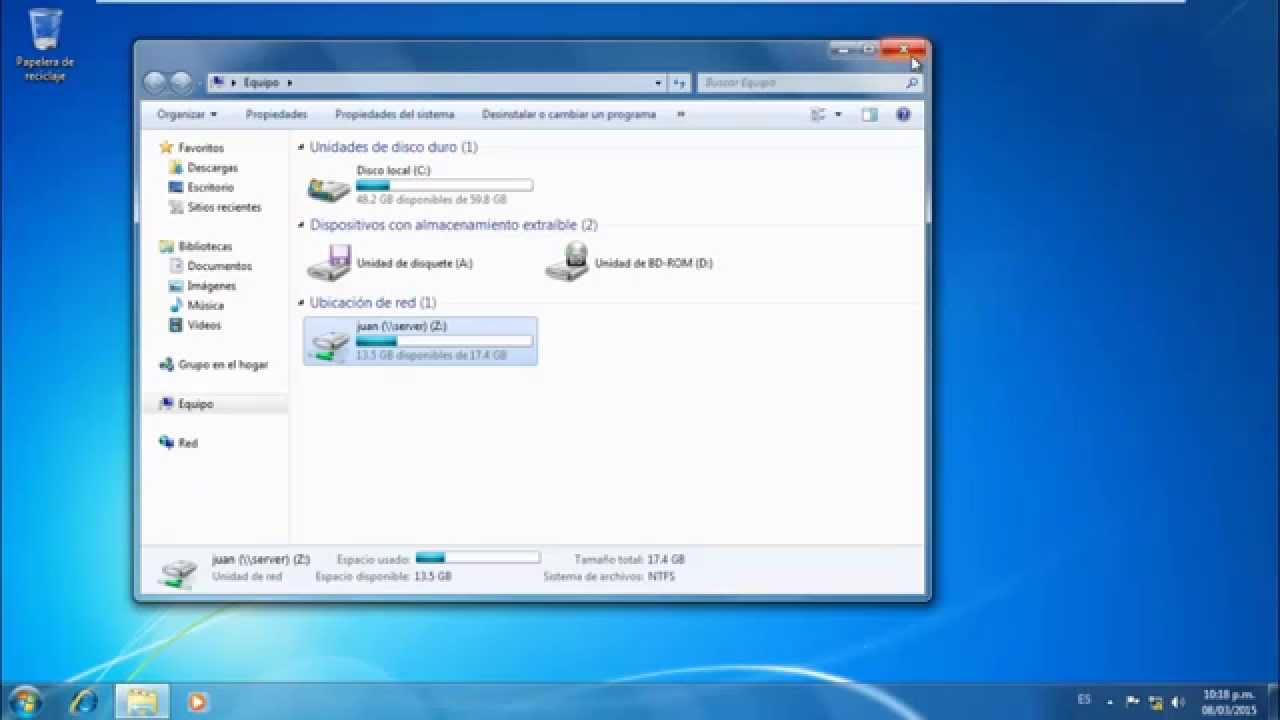Click the Escritorio sidebar icon
The image size is (1280, 720).
pyautogui.click(x=176, y=187)
